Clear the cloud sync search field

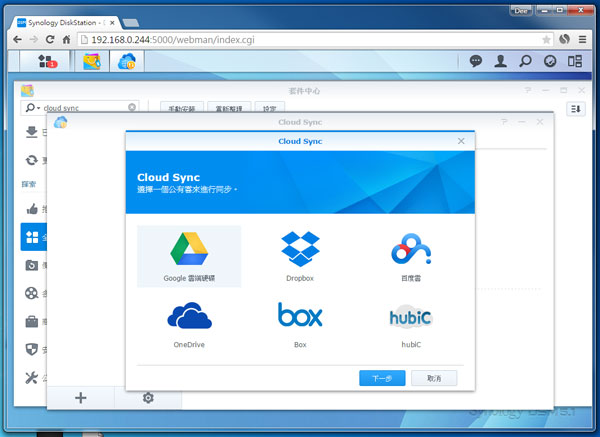click(x=132, y=107)
